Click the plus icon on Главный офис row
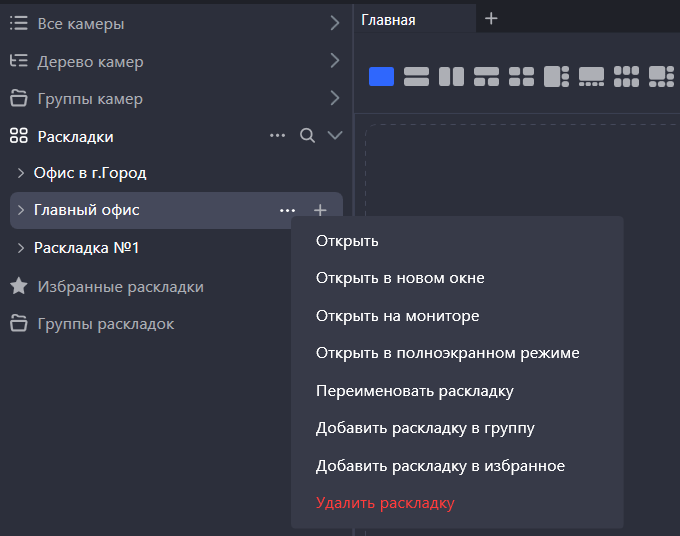Image resolution: width=680 pixels, height=536 pixels. [x=320, y=210]
